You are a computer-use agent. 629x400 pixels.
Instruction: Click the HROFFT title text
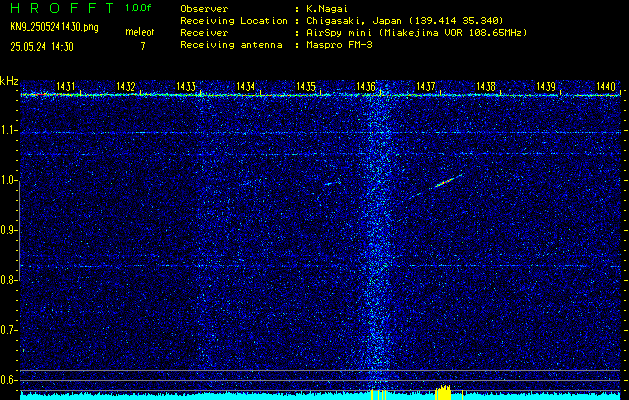click(61, 8)
